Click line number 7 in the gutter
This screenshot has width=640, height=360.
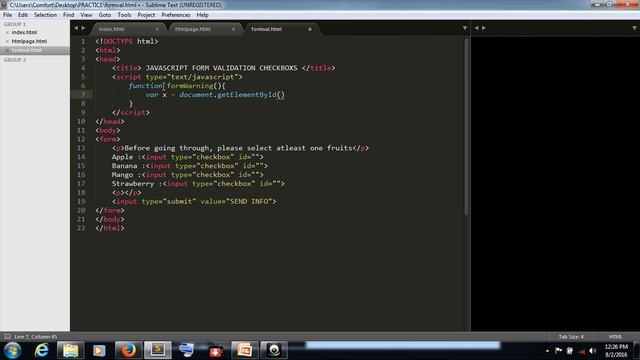[x=83, y=95]
